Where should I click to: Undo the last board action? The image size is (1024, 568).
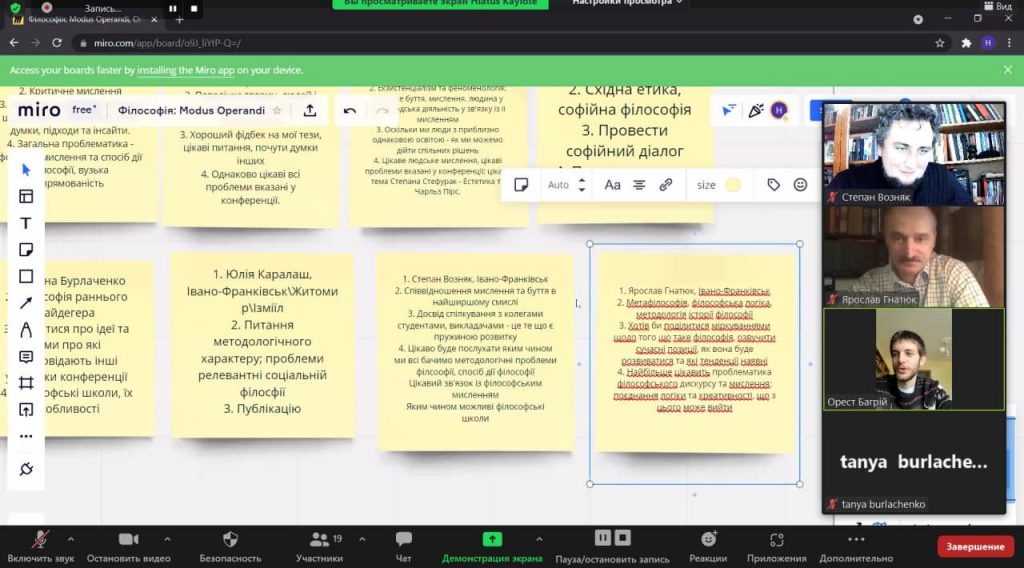click(349, 111)
